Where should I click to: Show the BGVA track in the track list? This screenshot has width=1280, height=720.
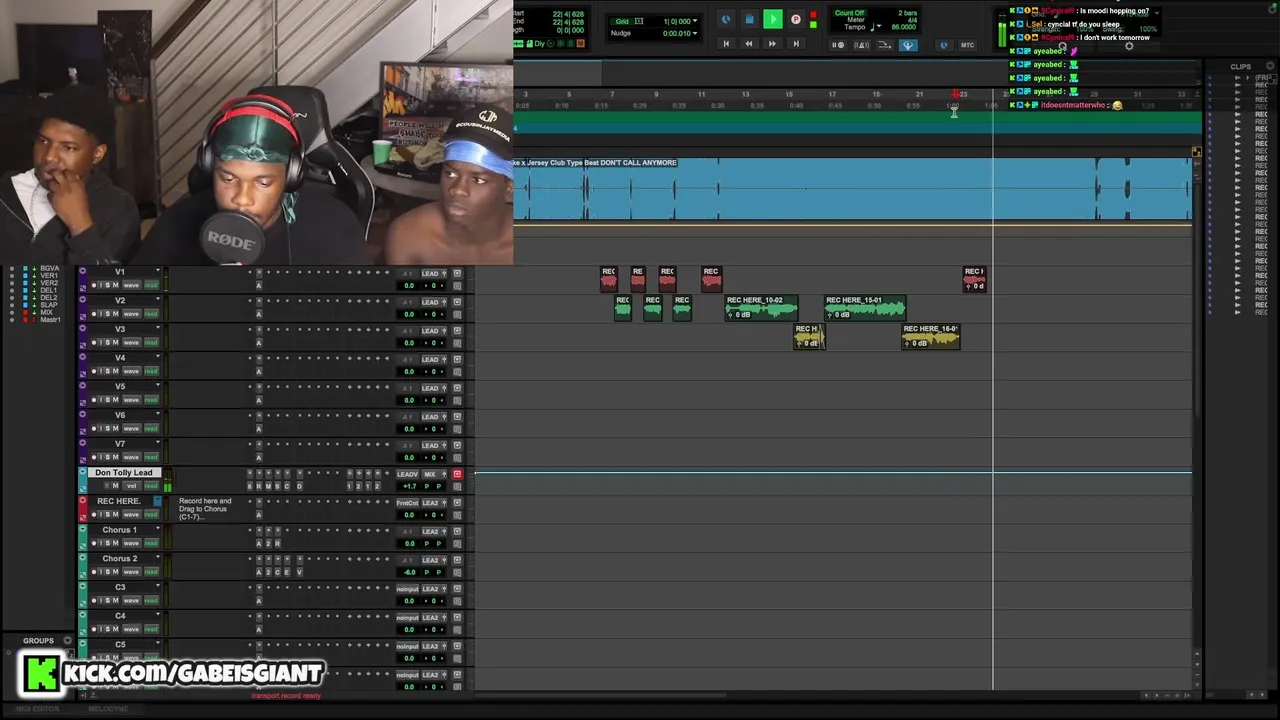click(x=49, y=268)
